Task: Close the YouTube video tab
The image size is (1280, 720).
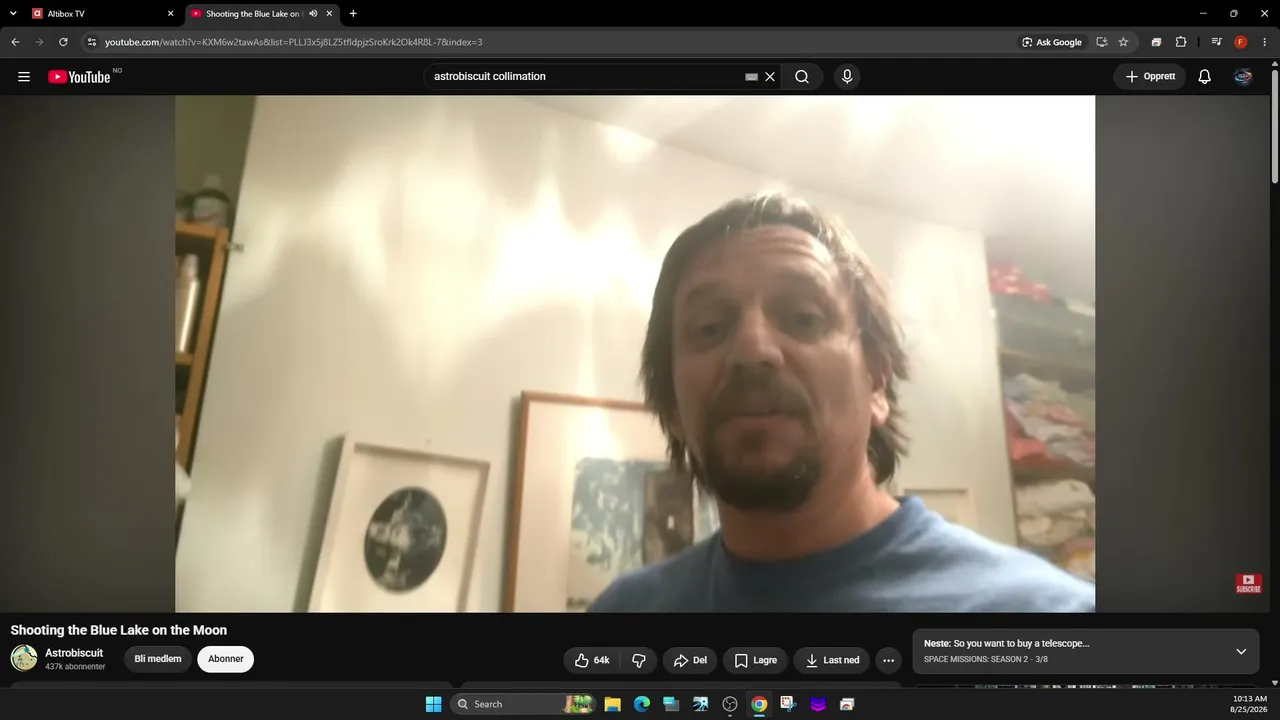Action: pyautogui.click(x=329, y=14)
